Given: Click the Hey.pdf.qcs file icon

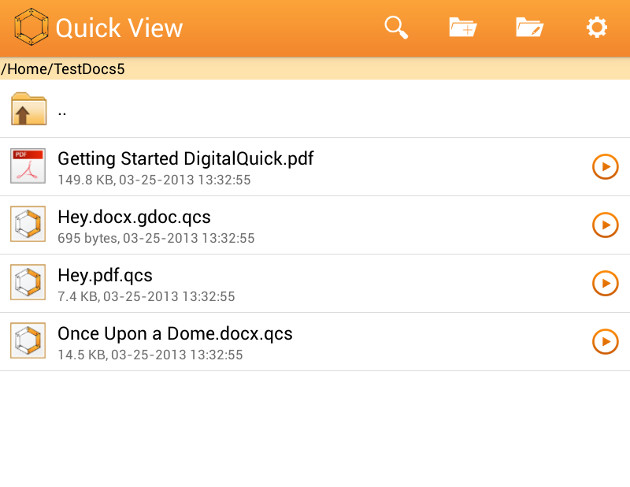Looking at the screenshot, I should tap(28, 282).
